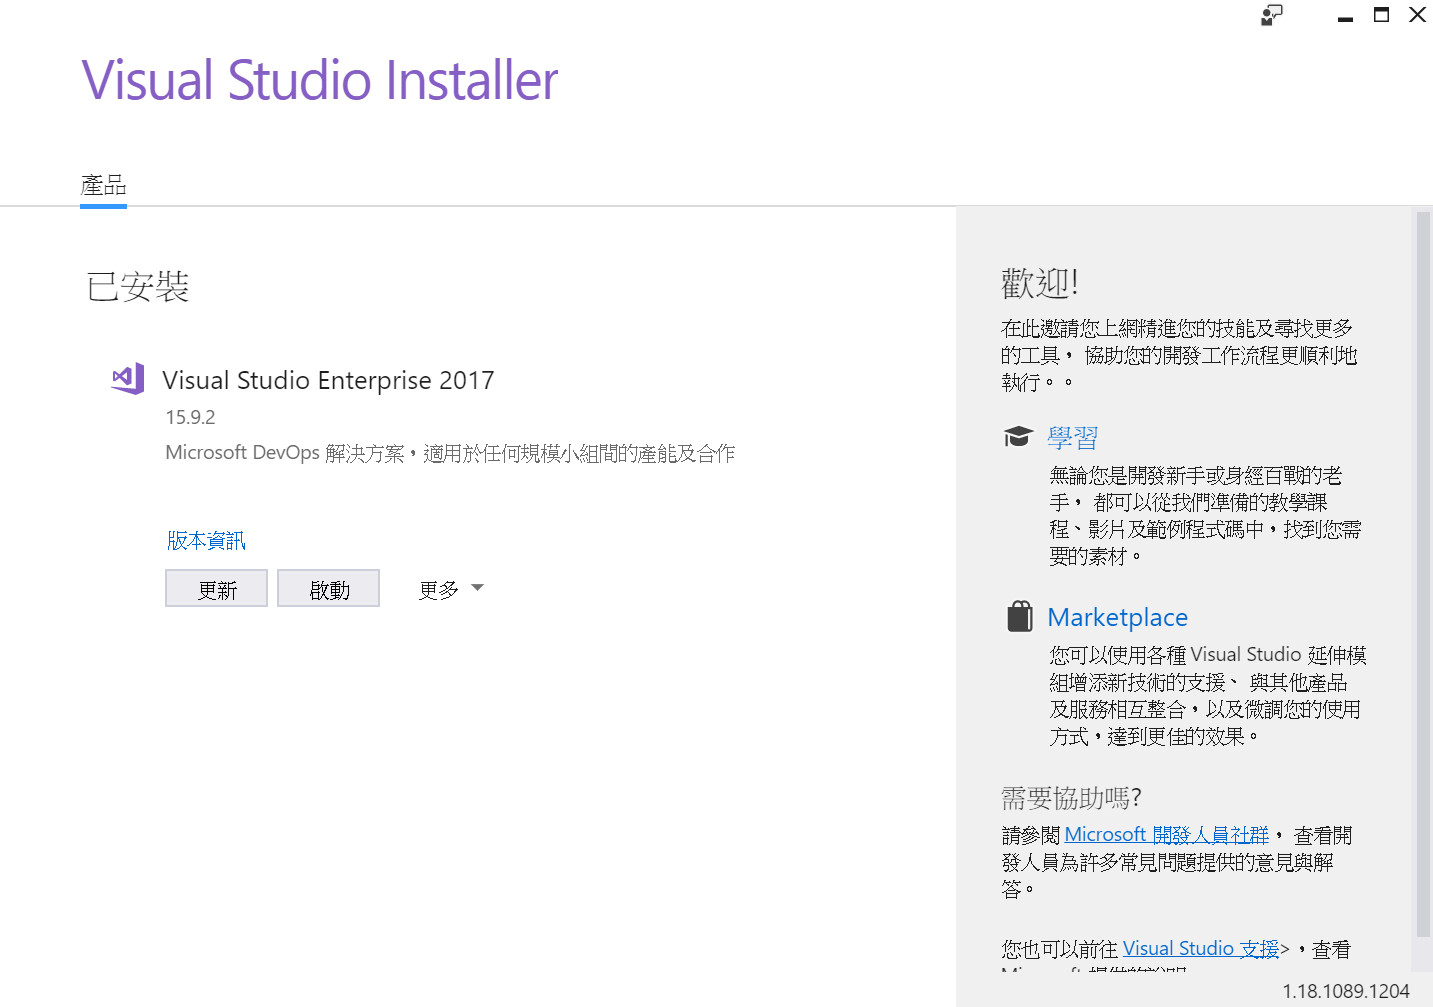The width and height of the screenshot is (1433, 1007).
Task: Open the Marketplace section
Action: (1117, 617)
